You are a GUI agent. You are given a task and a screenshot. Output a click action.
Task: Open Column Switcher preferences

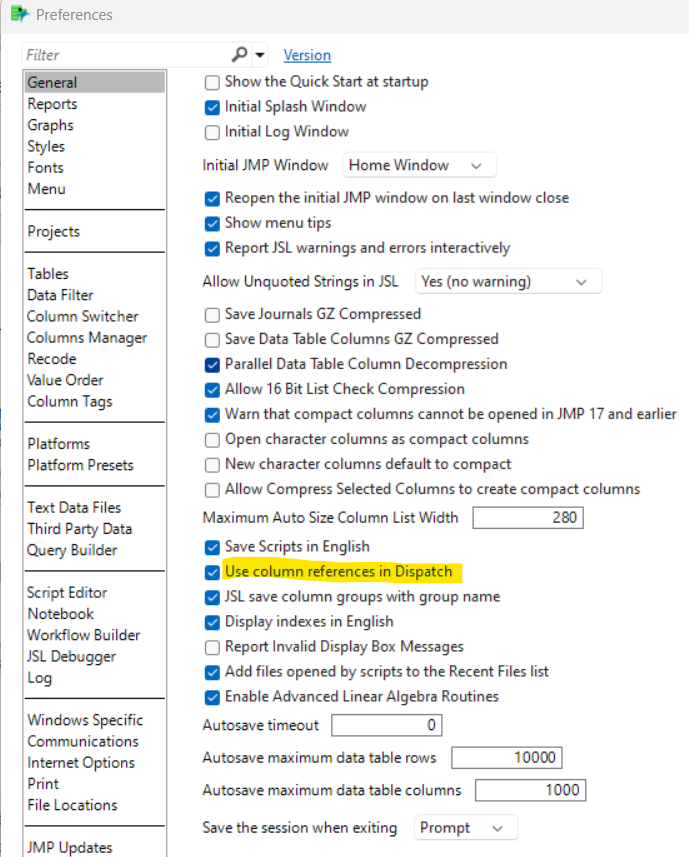click(x=83, y=316)
